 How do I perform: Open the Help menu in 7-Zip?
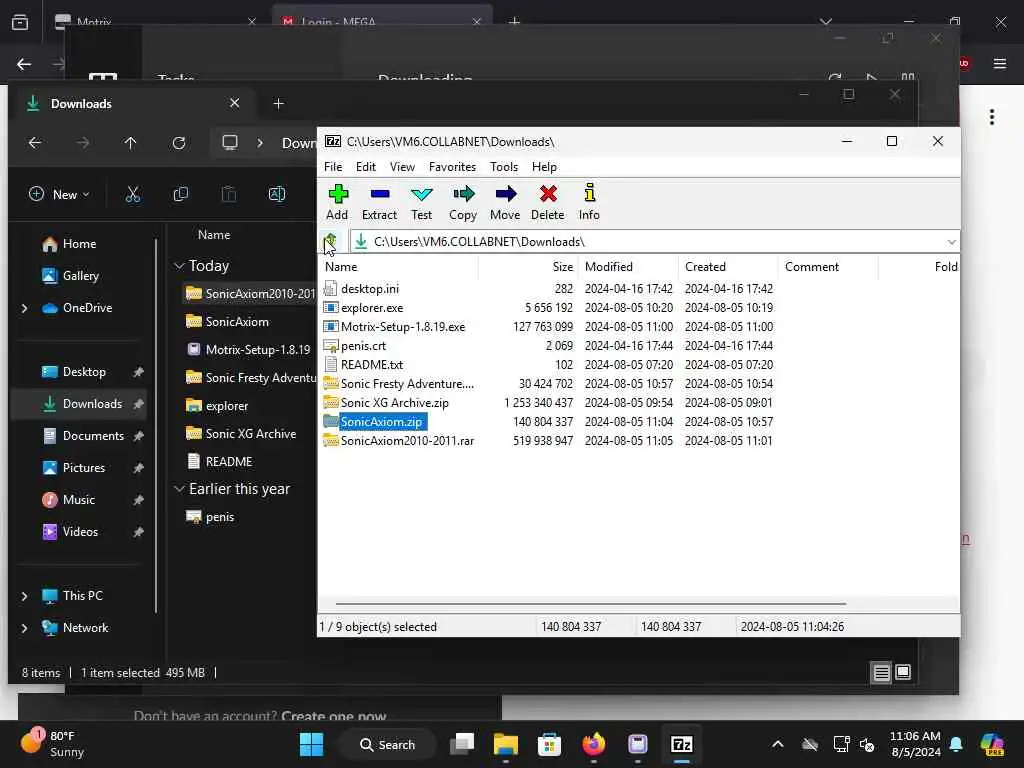click(544, 167)
